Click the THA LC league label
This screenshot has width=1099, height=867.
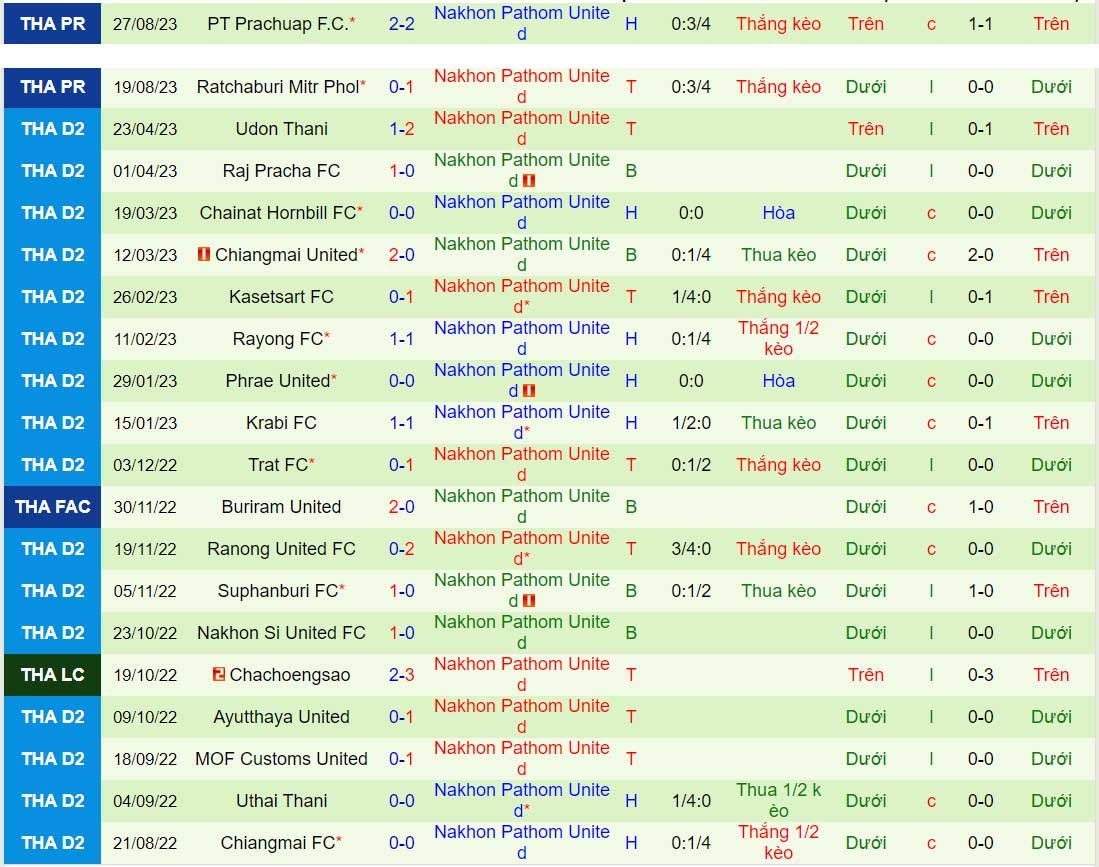click(52, 675)
